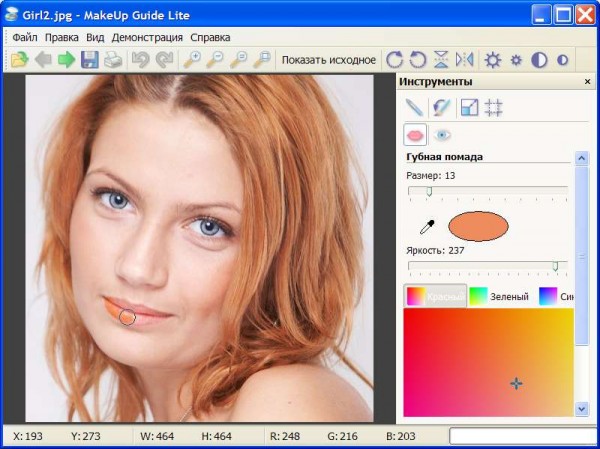Open the Файл menu
The height and width of the screenshot is (449, 600).
(x=25, y=38)
